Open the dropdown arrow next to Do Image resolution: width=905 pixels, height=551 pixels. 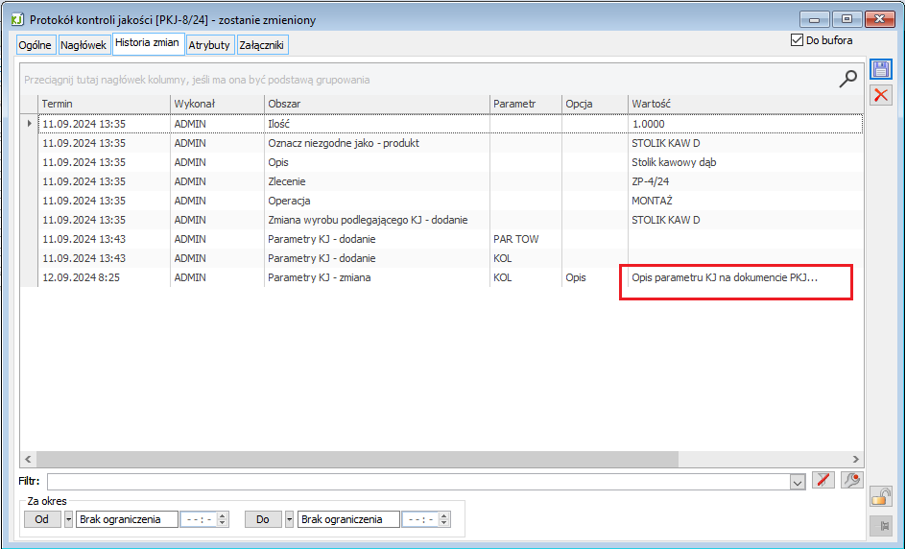(291, 520)
